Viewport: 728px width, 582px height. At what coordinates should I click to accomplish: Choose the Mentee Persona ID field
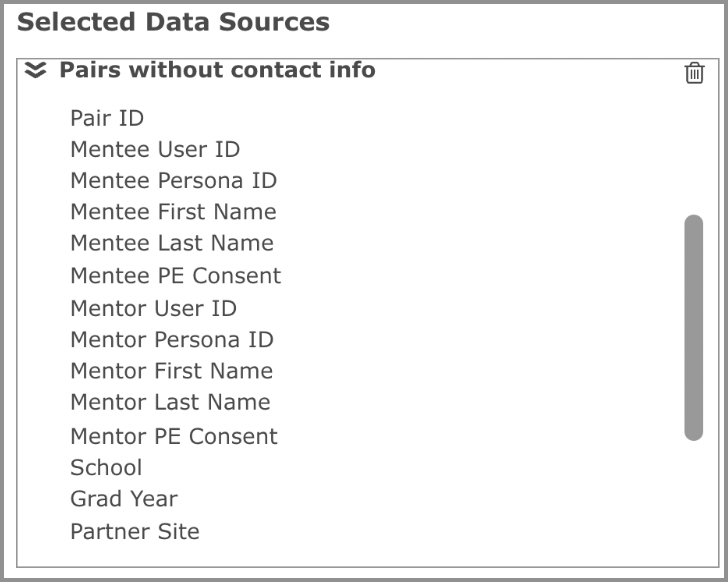click(173, 180)
